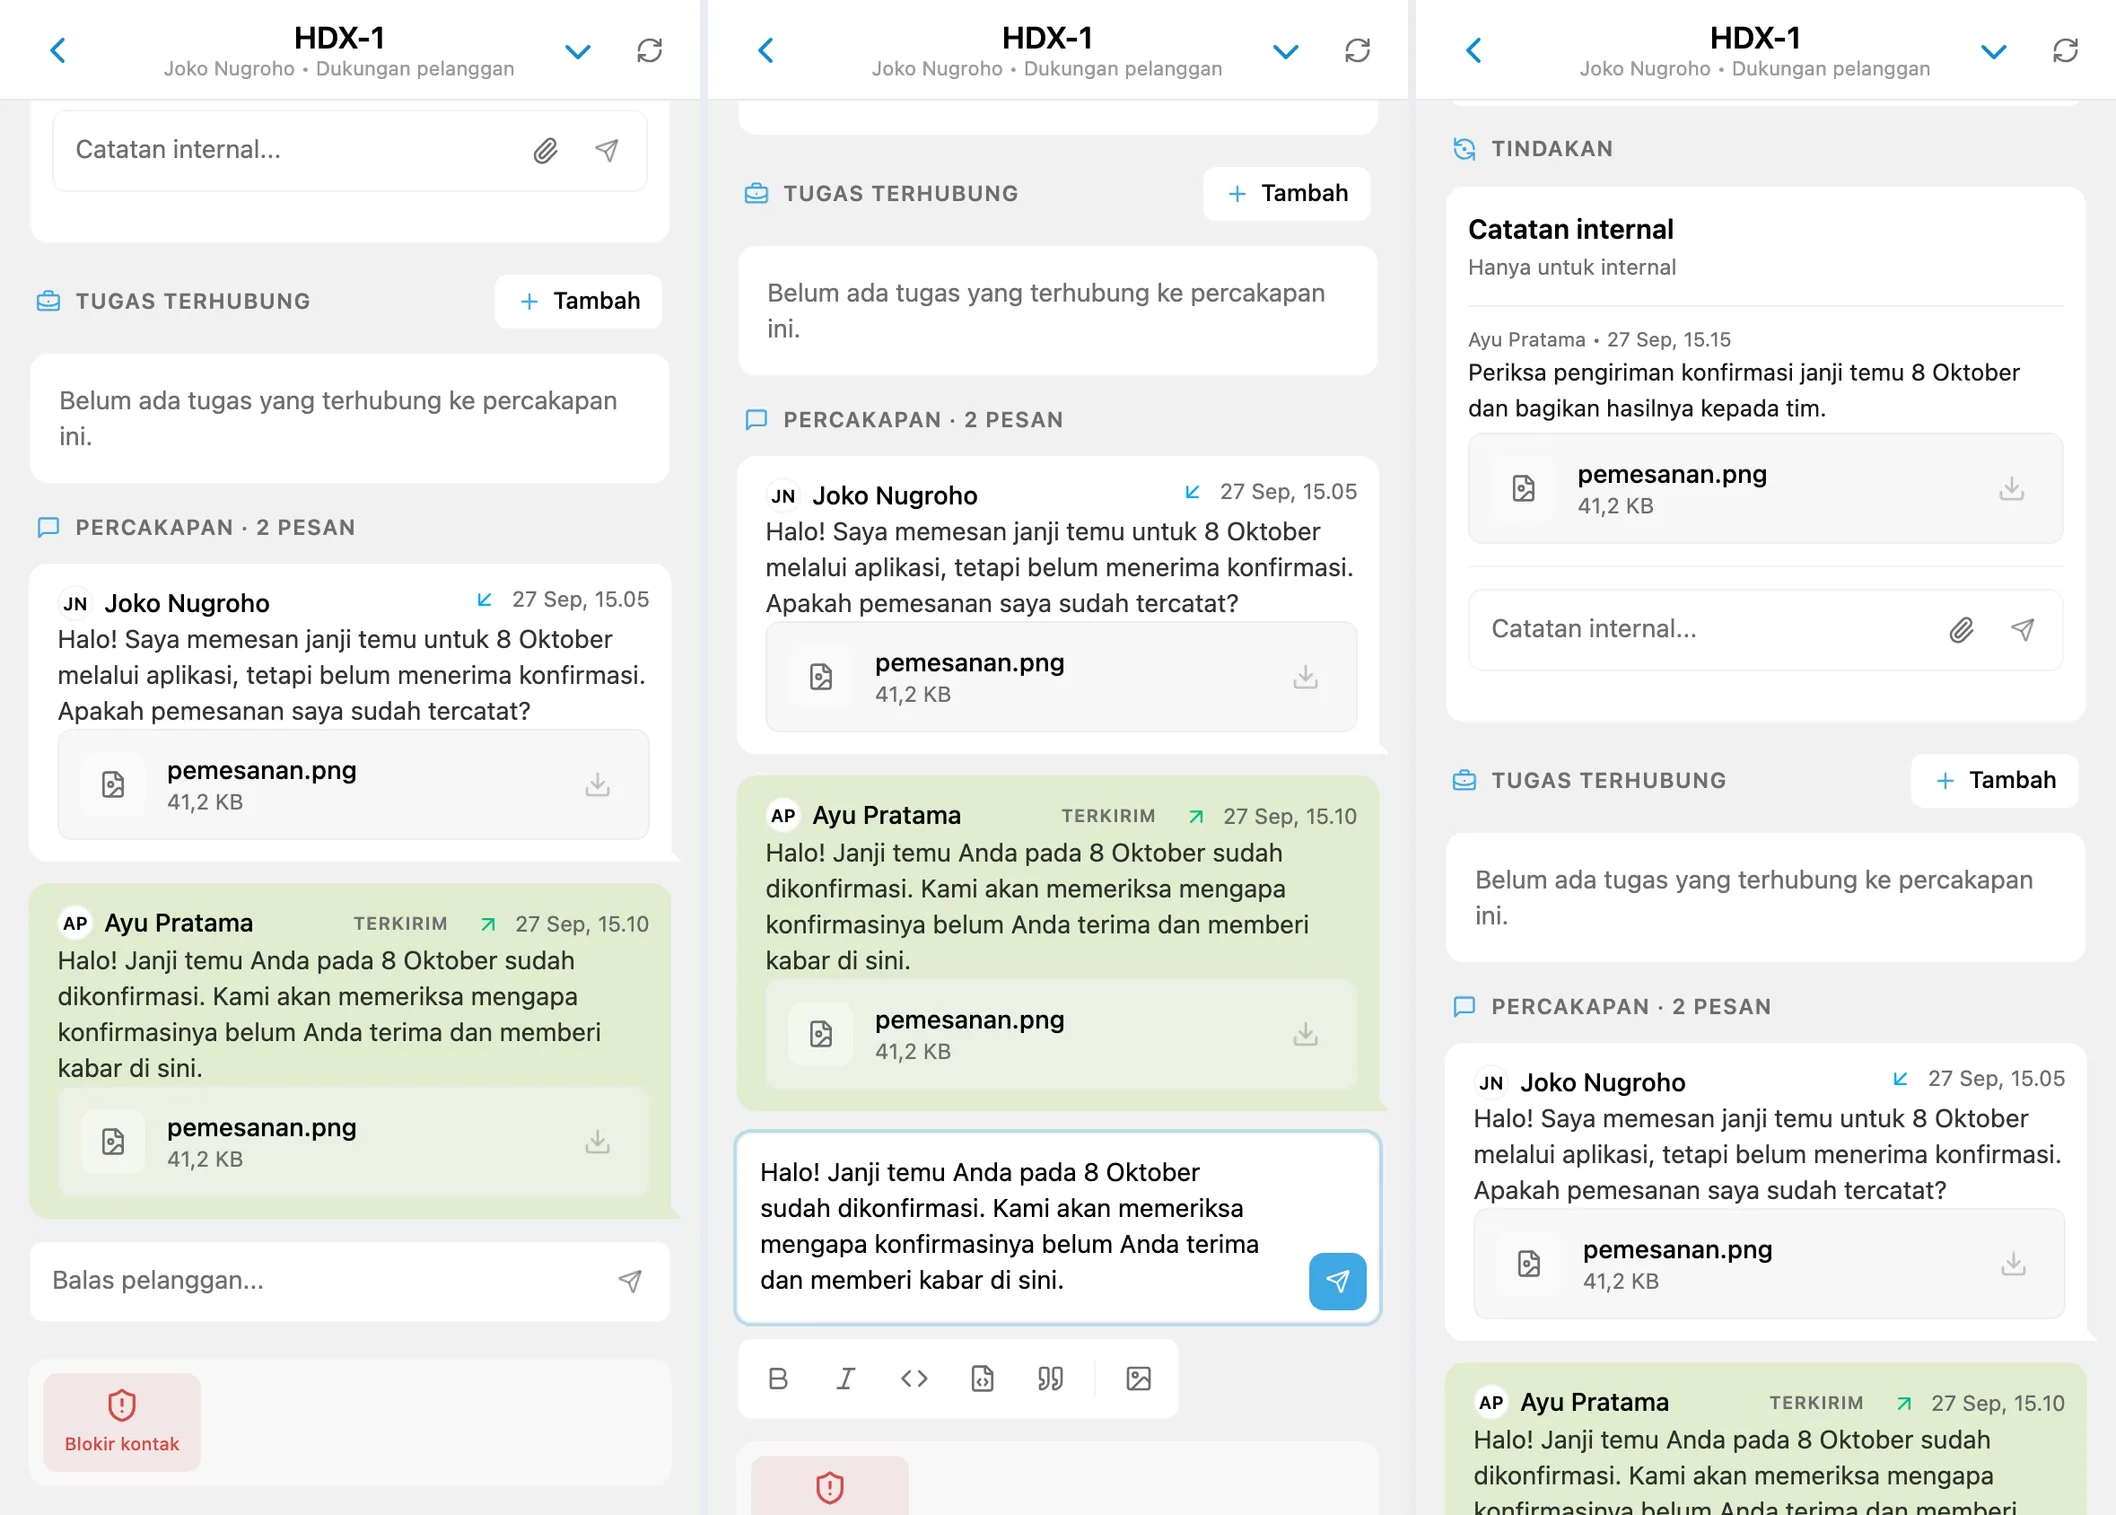Insert code block file from reply toolbar
Screen dimensions: 2116x1515
[982, 1379]
